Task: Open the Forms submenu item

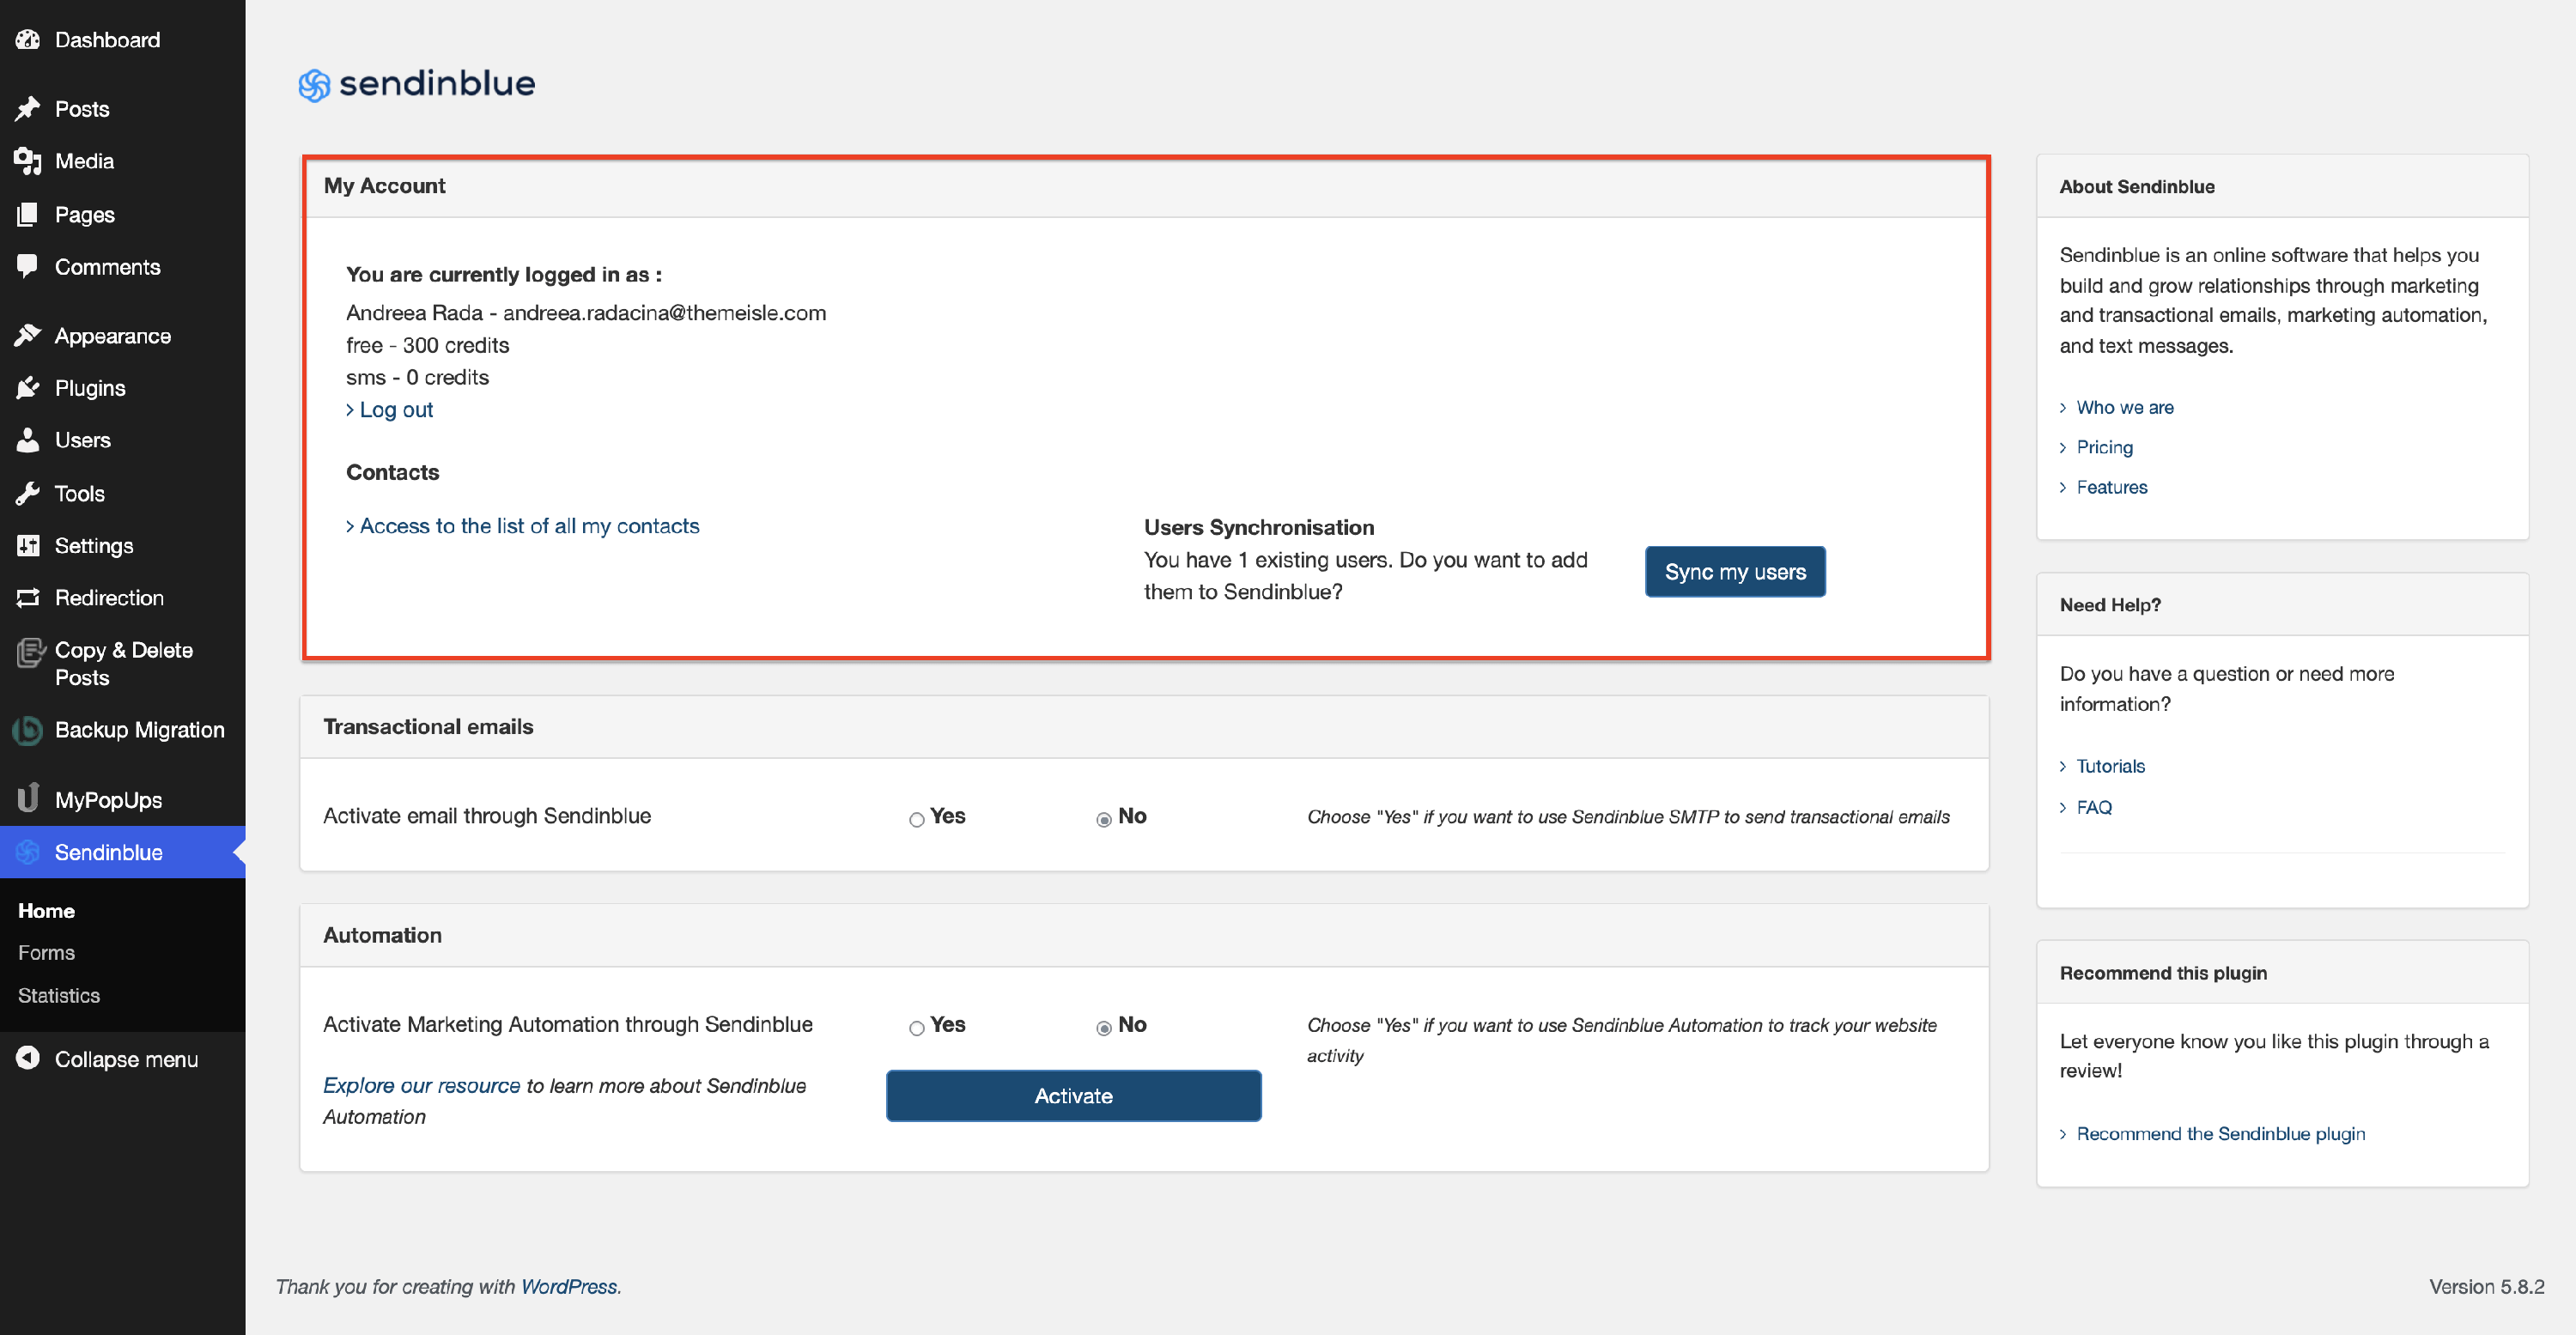Action: 46,952
